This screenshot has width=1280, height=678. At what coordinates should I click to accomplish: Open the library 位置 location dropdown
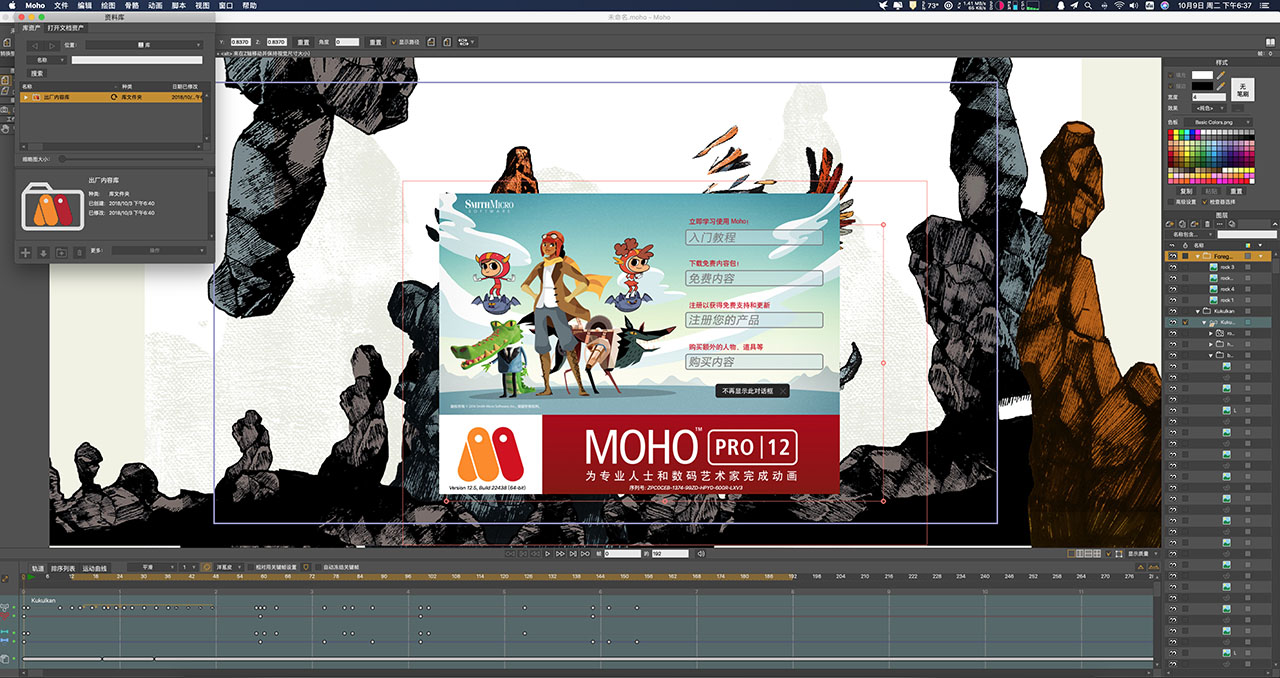coord(144,45)
